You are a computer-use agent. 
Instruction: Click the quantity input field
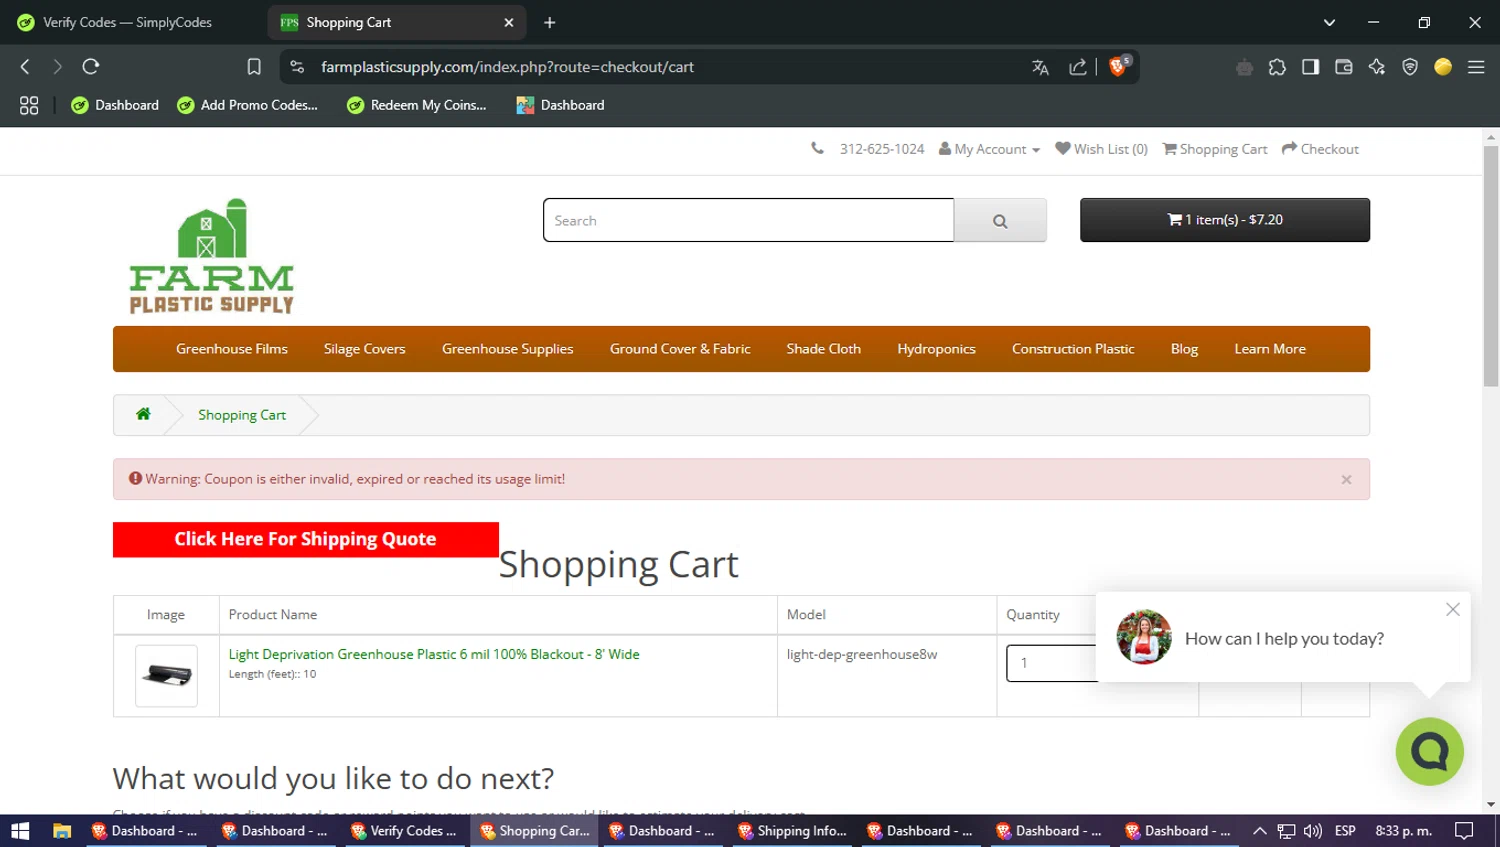point(1052,663)
